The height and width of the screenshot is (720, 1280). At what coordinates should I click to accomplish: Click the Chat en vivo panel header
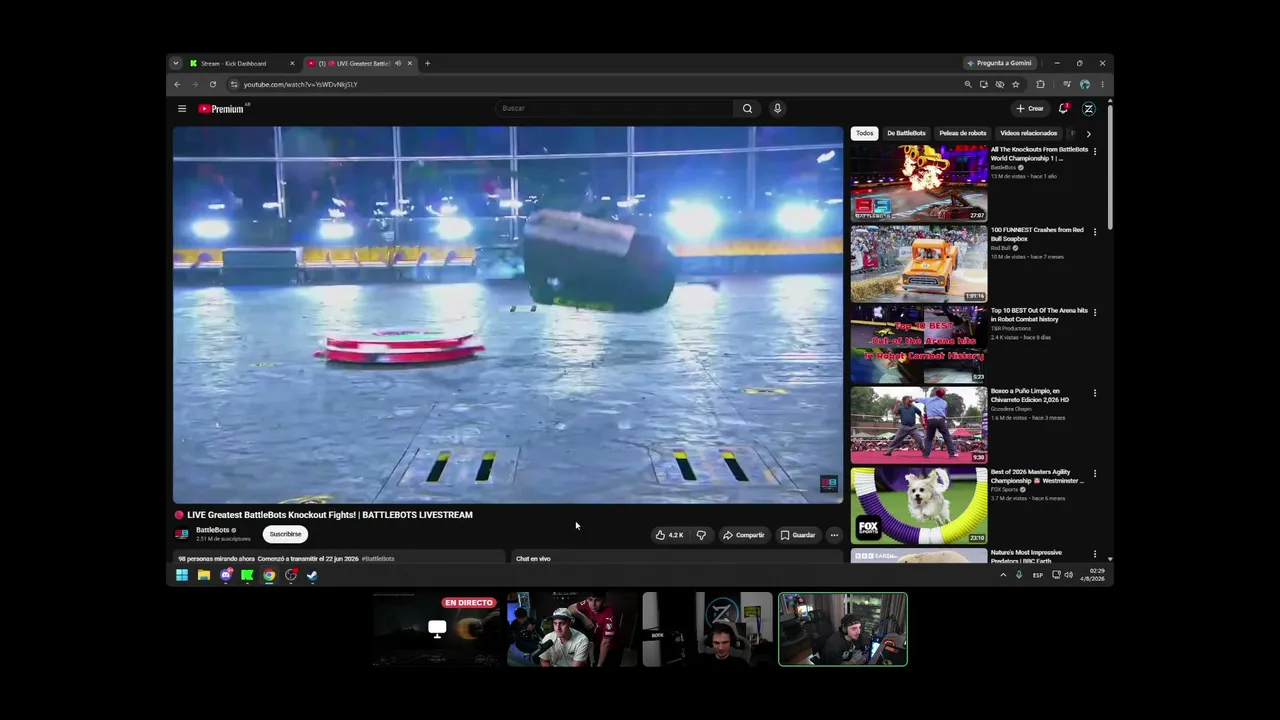[533, 559]
